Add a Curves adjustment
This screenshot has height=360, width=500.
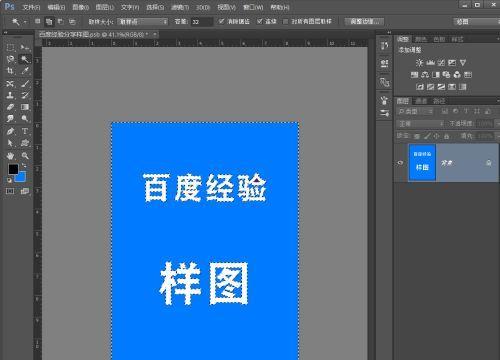coord(441,63)
